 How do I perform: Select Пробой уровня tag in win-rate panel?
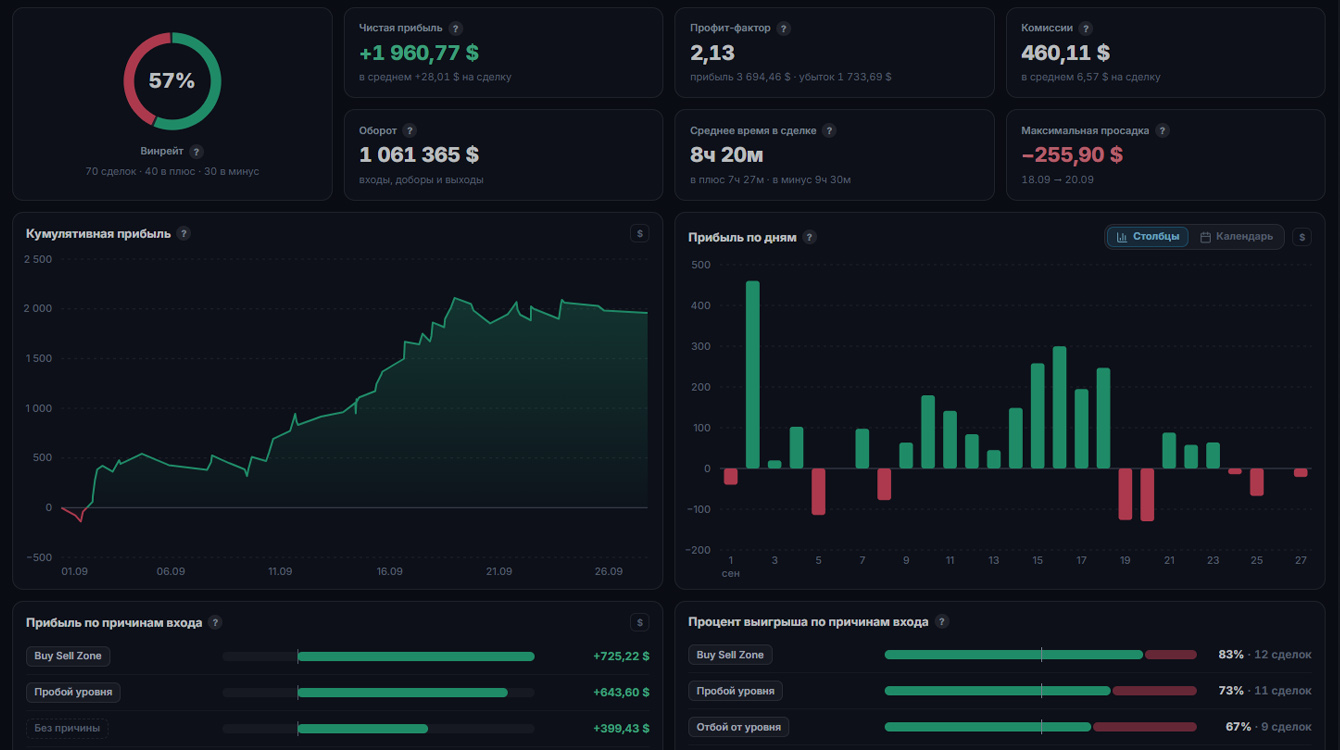pyautogui.click(x=735, y=691)
